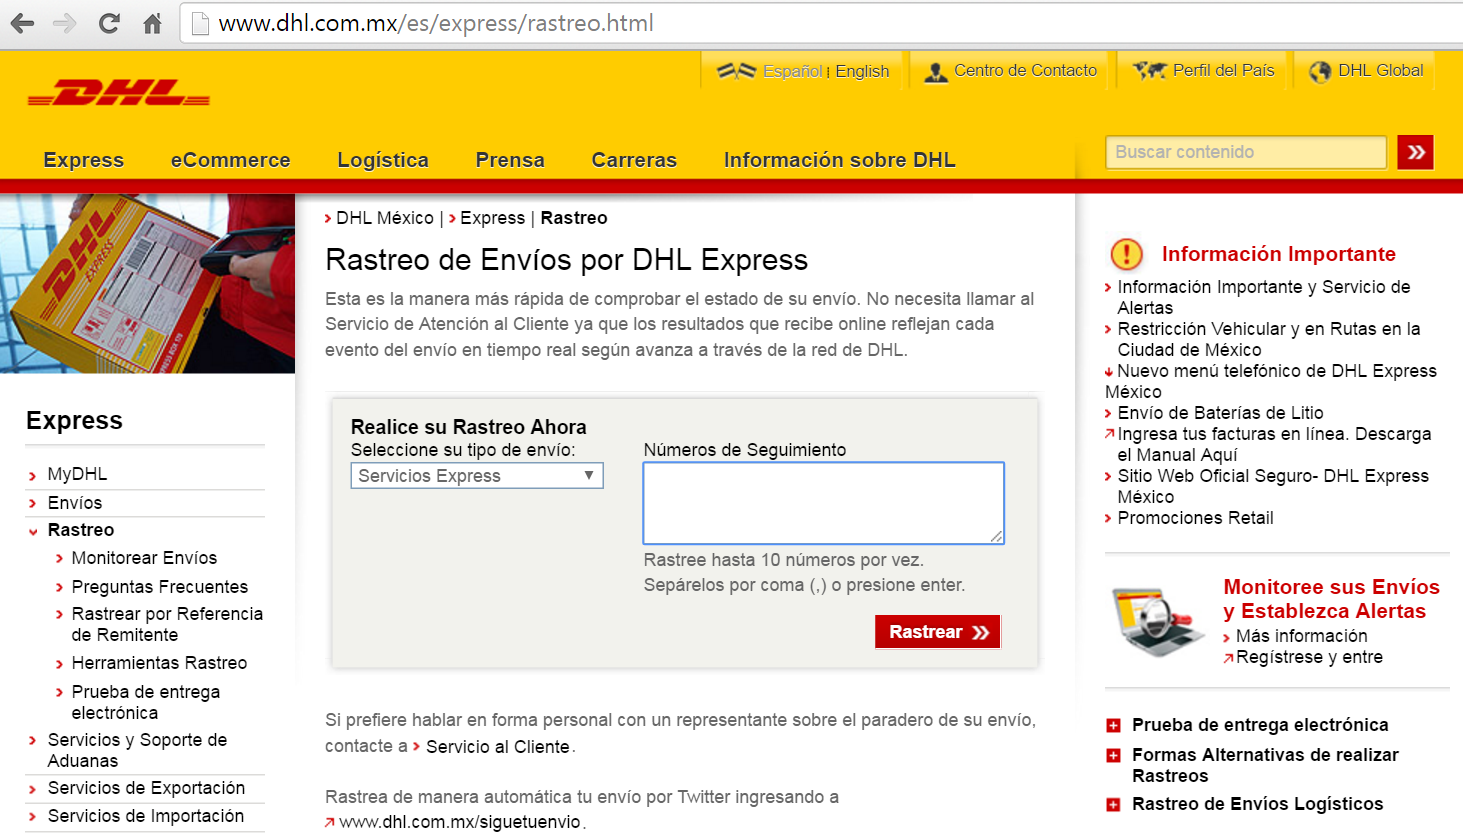Viewport: 1463px width, 838px height.
Task: Click the browser reload icon
Action: tap(109, 23)
